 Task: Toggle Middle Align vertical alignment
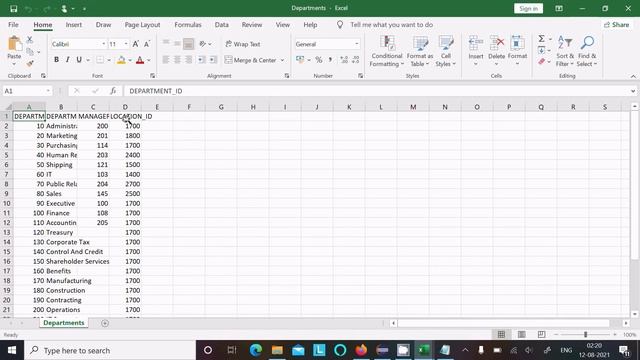177,44
